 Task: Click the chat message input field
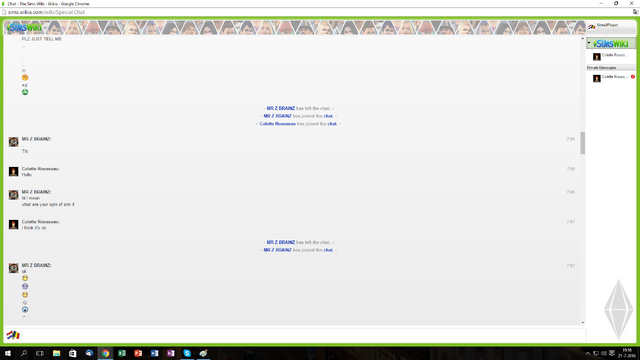point(304,335)
